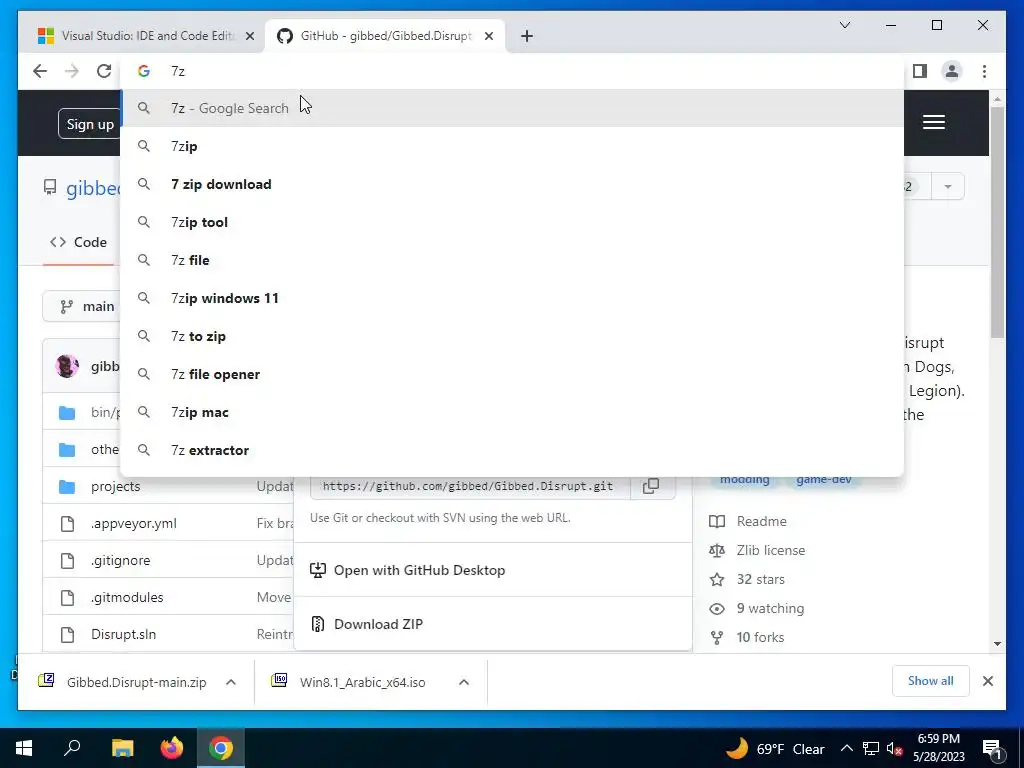The height and width of the screenshot is (768, 1024).
Task: Close the Visual Studio tab
Action: 249,36
